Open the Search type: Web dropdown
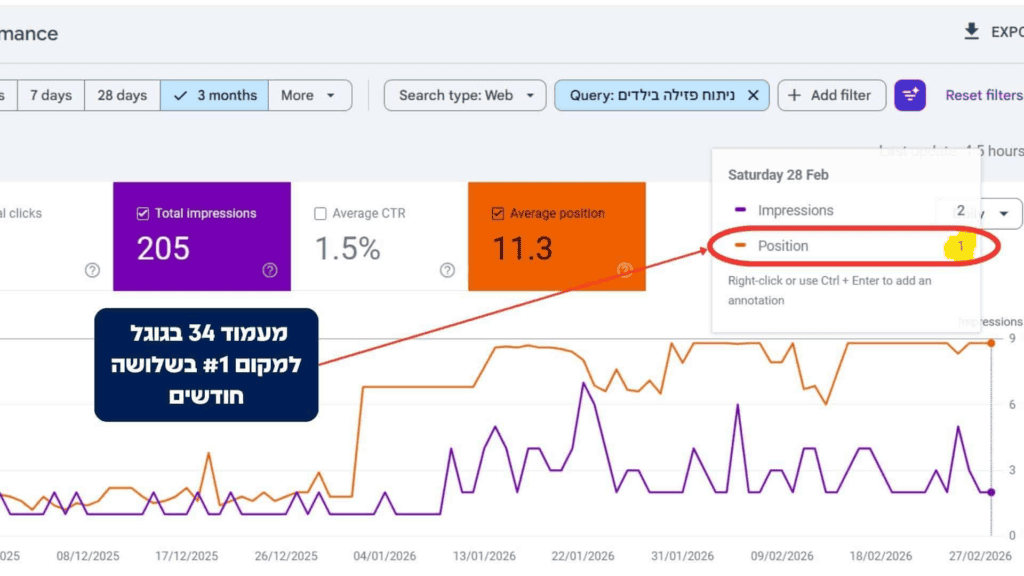The image size is (1024, 576). (x=465, y=95)
